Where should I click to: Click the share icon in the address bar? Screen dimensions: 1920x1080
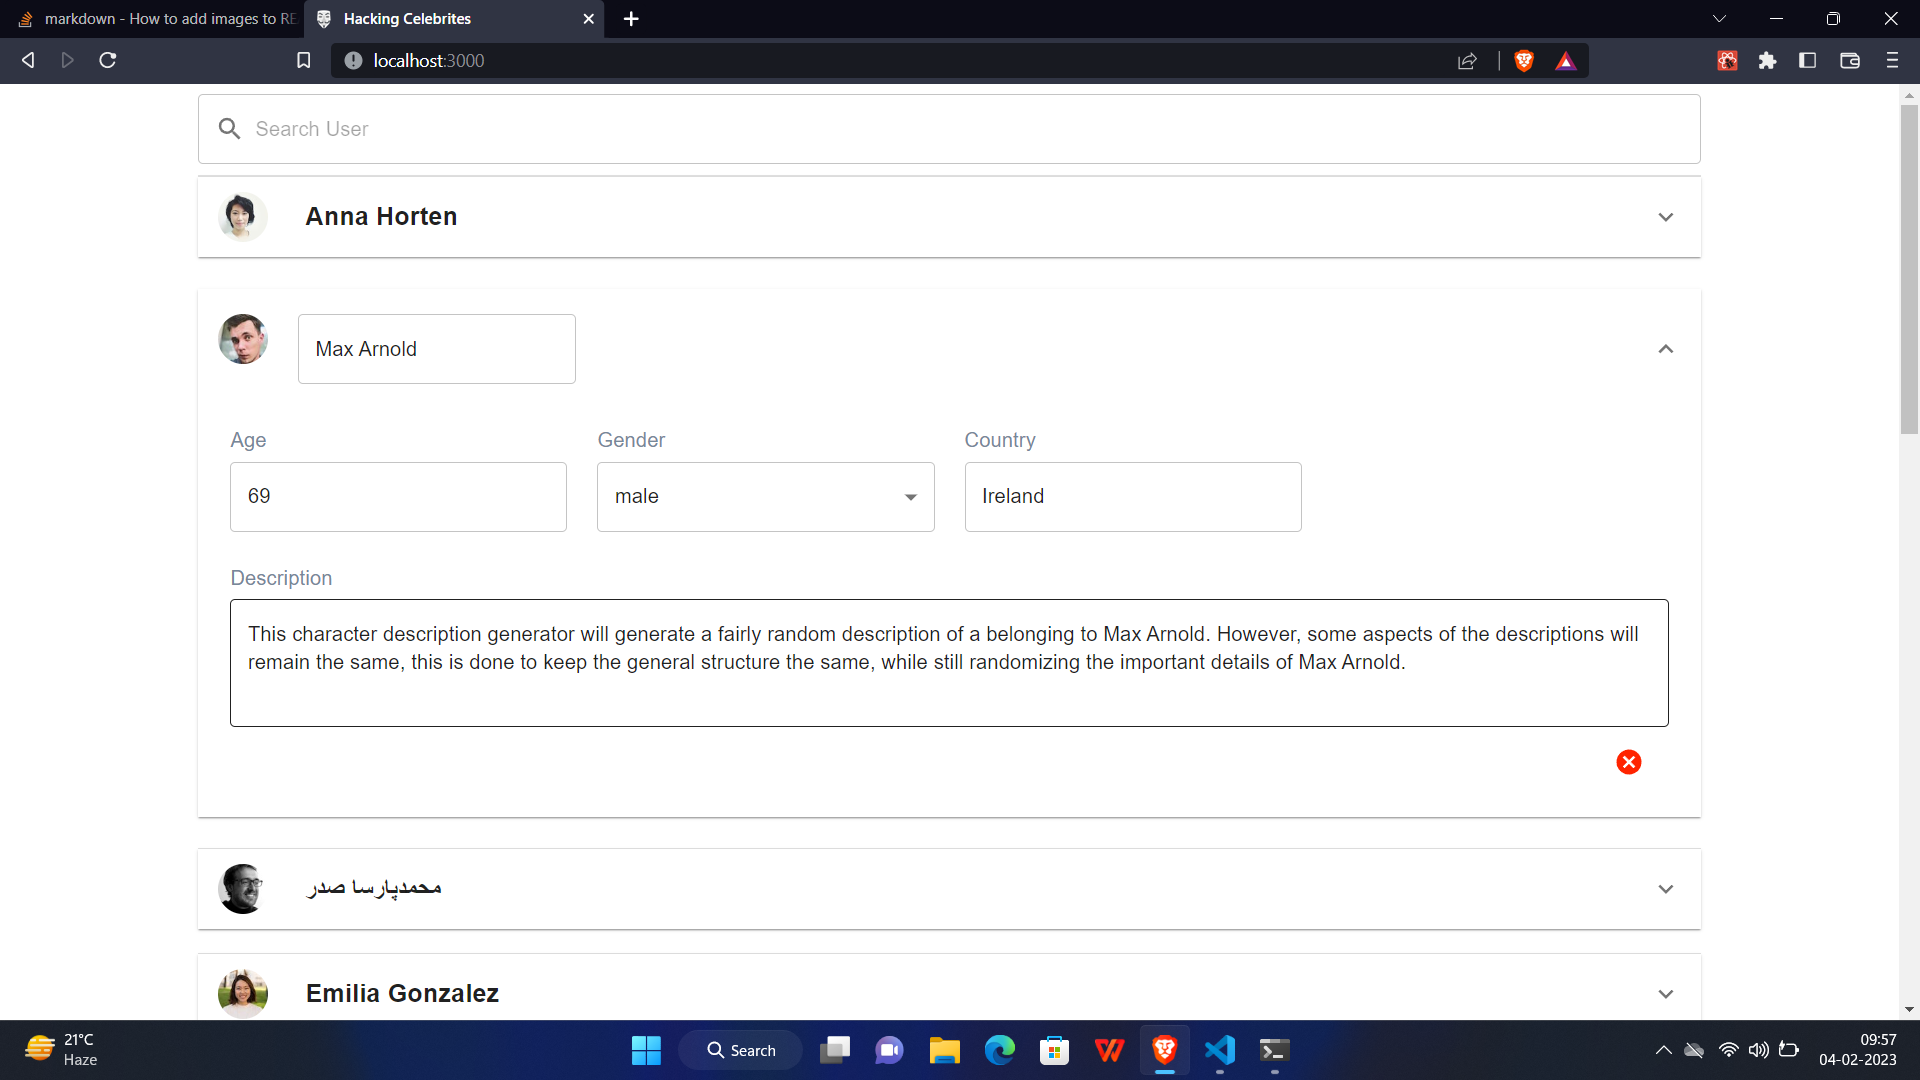click(1468, 60)
